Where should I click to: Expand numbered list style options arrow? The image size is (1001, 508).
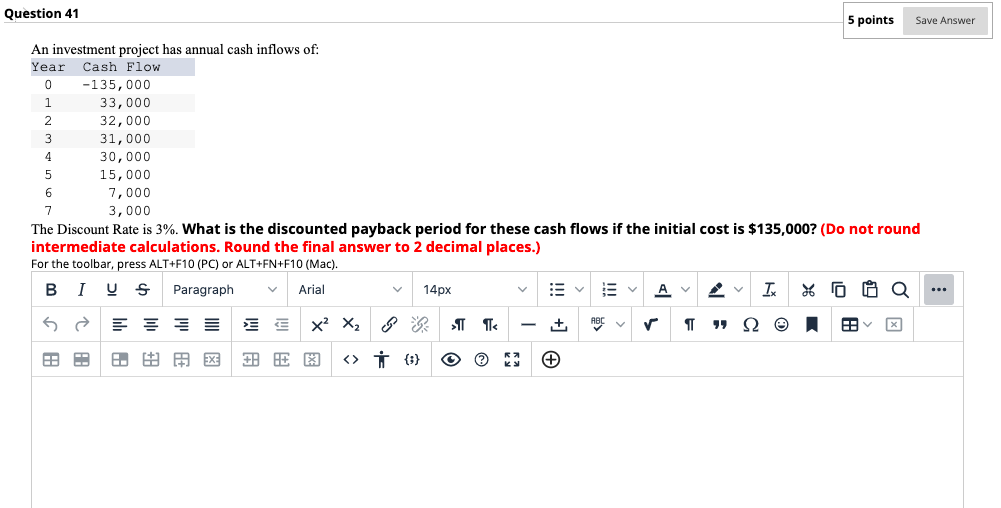coord(632,290)
